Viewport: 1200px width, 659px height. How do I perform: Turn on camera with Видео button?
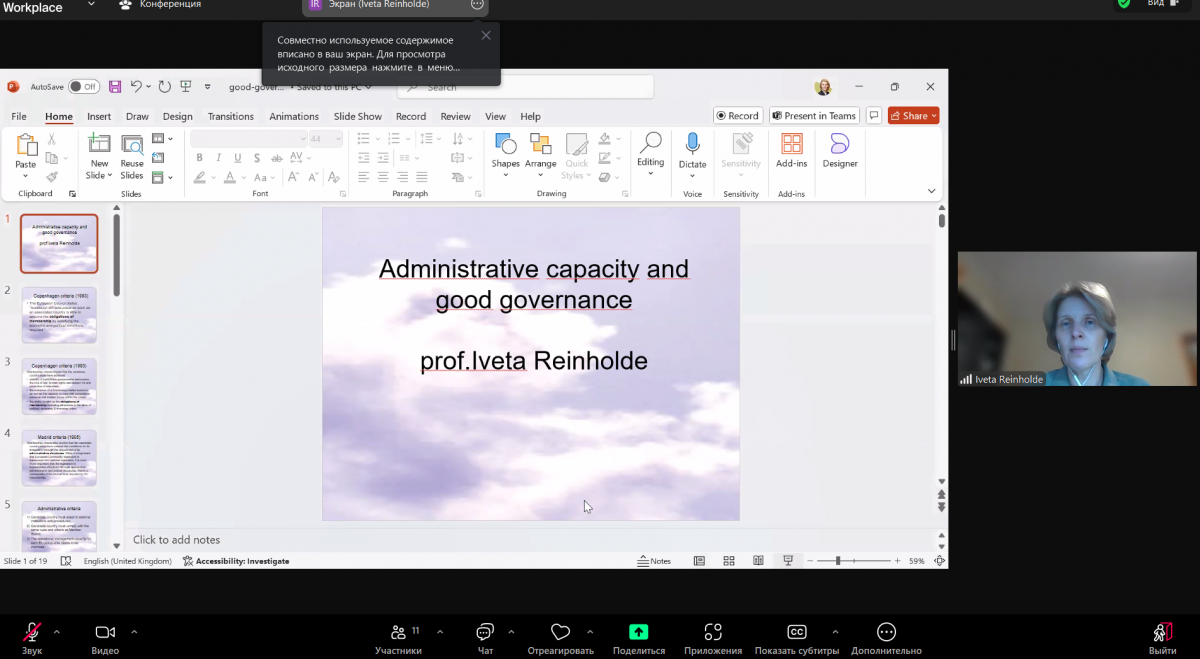coord(105,632)
